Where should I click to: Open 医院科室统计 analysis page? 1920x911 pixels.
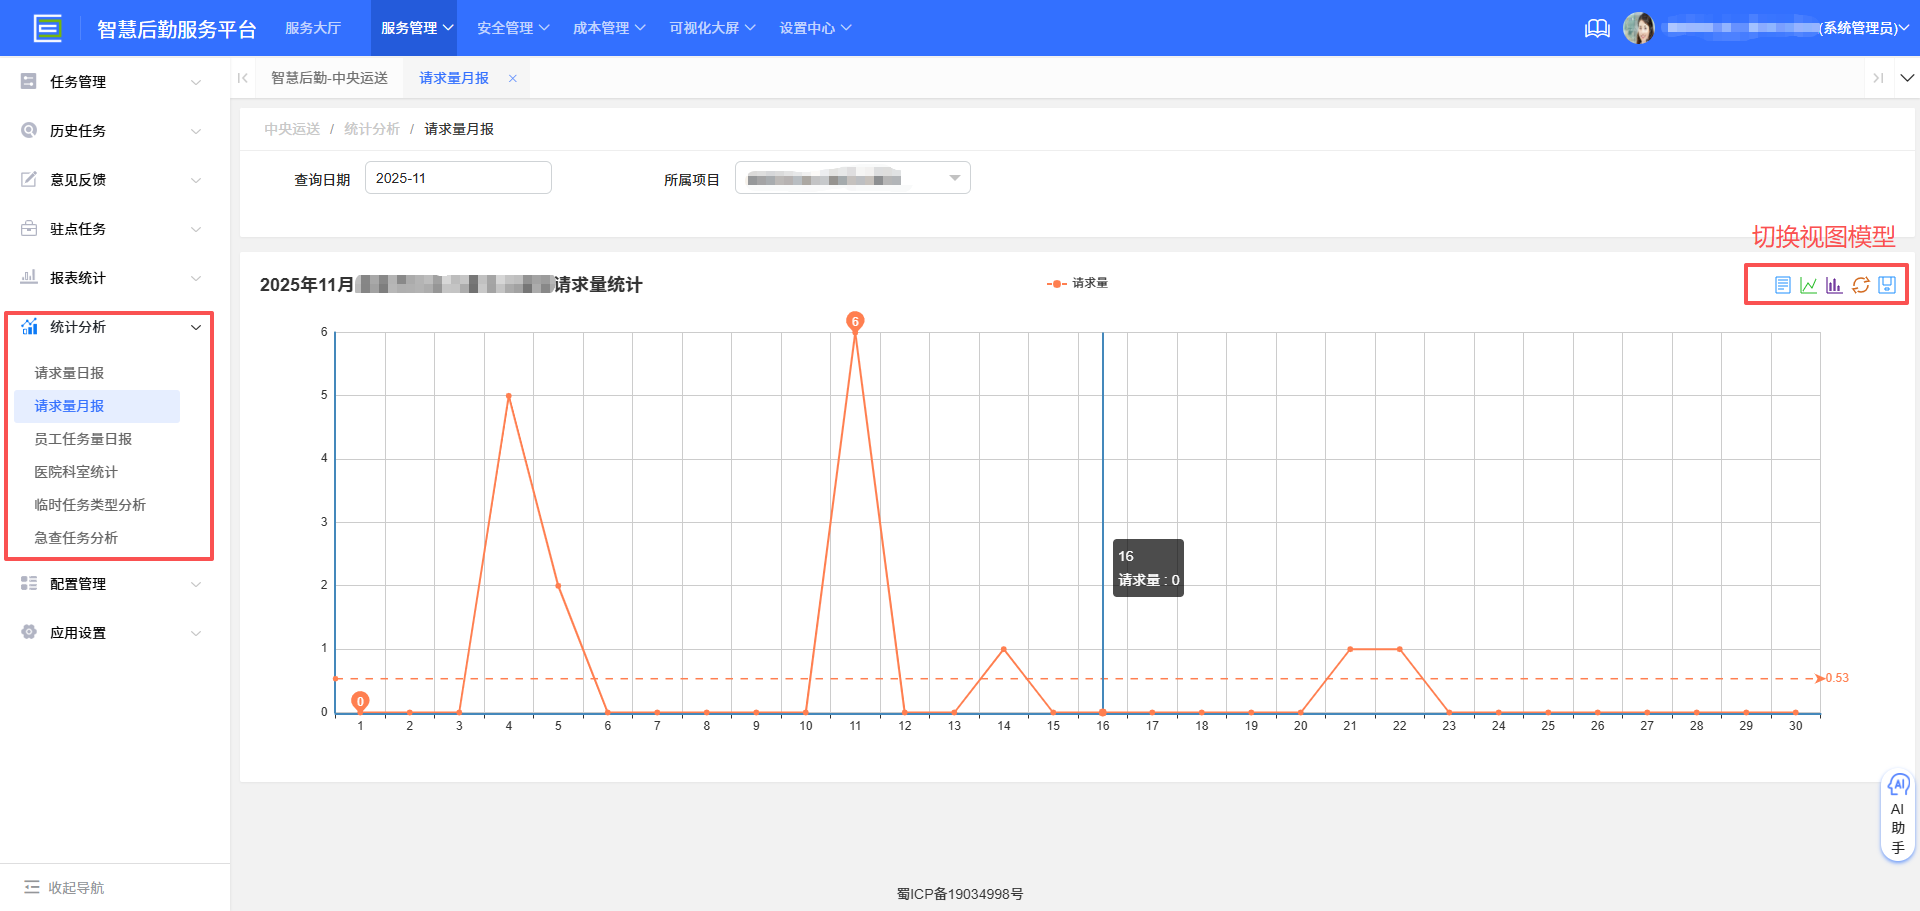tap(75, 471)
